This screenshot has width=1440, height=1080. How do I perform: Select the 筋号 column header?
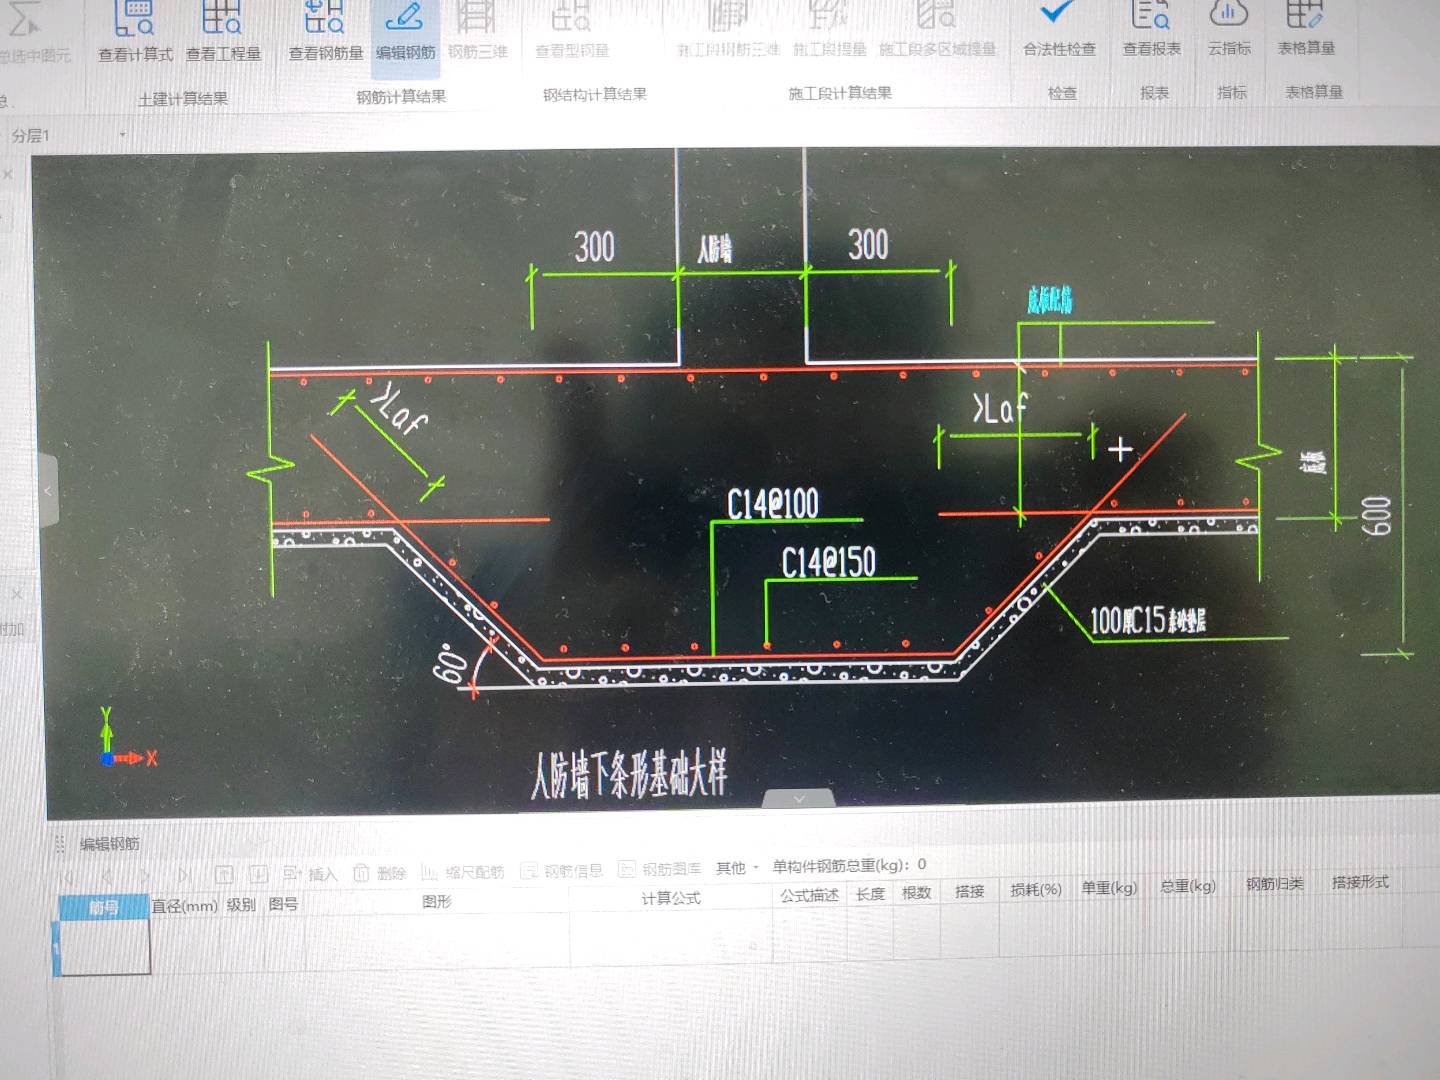104,907
